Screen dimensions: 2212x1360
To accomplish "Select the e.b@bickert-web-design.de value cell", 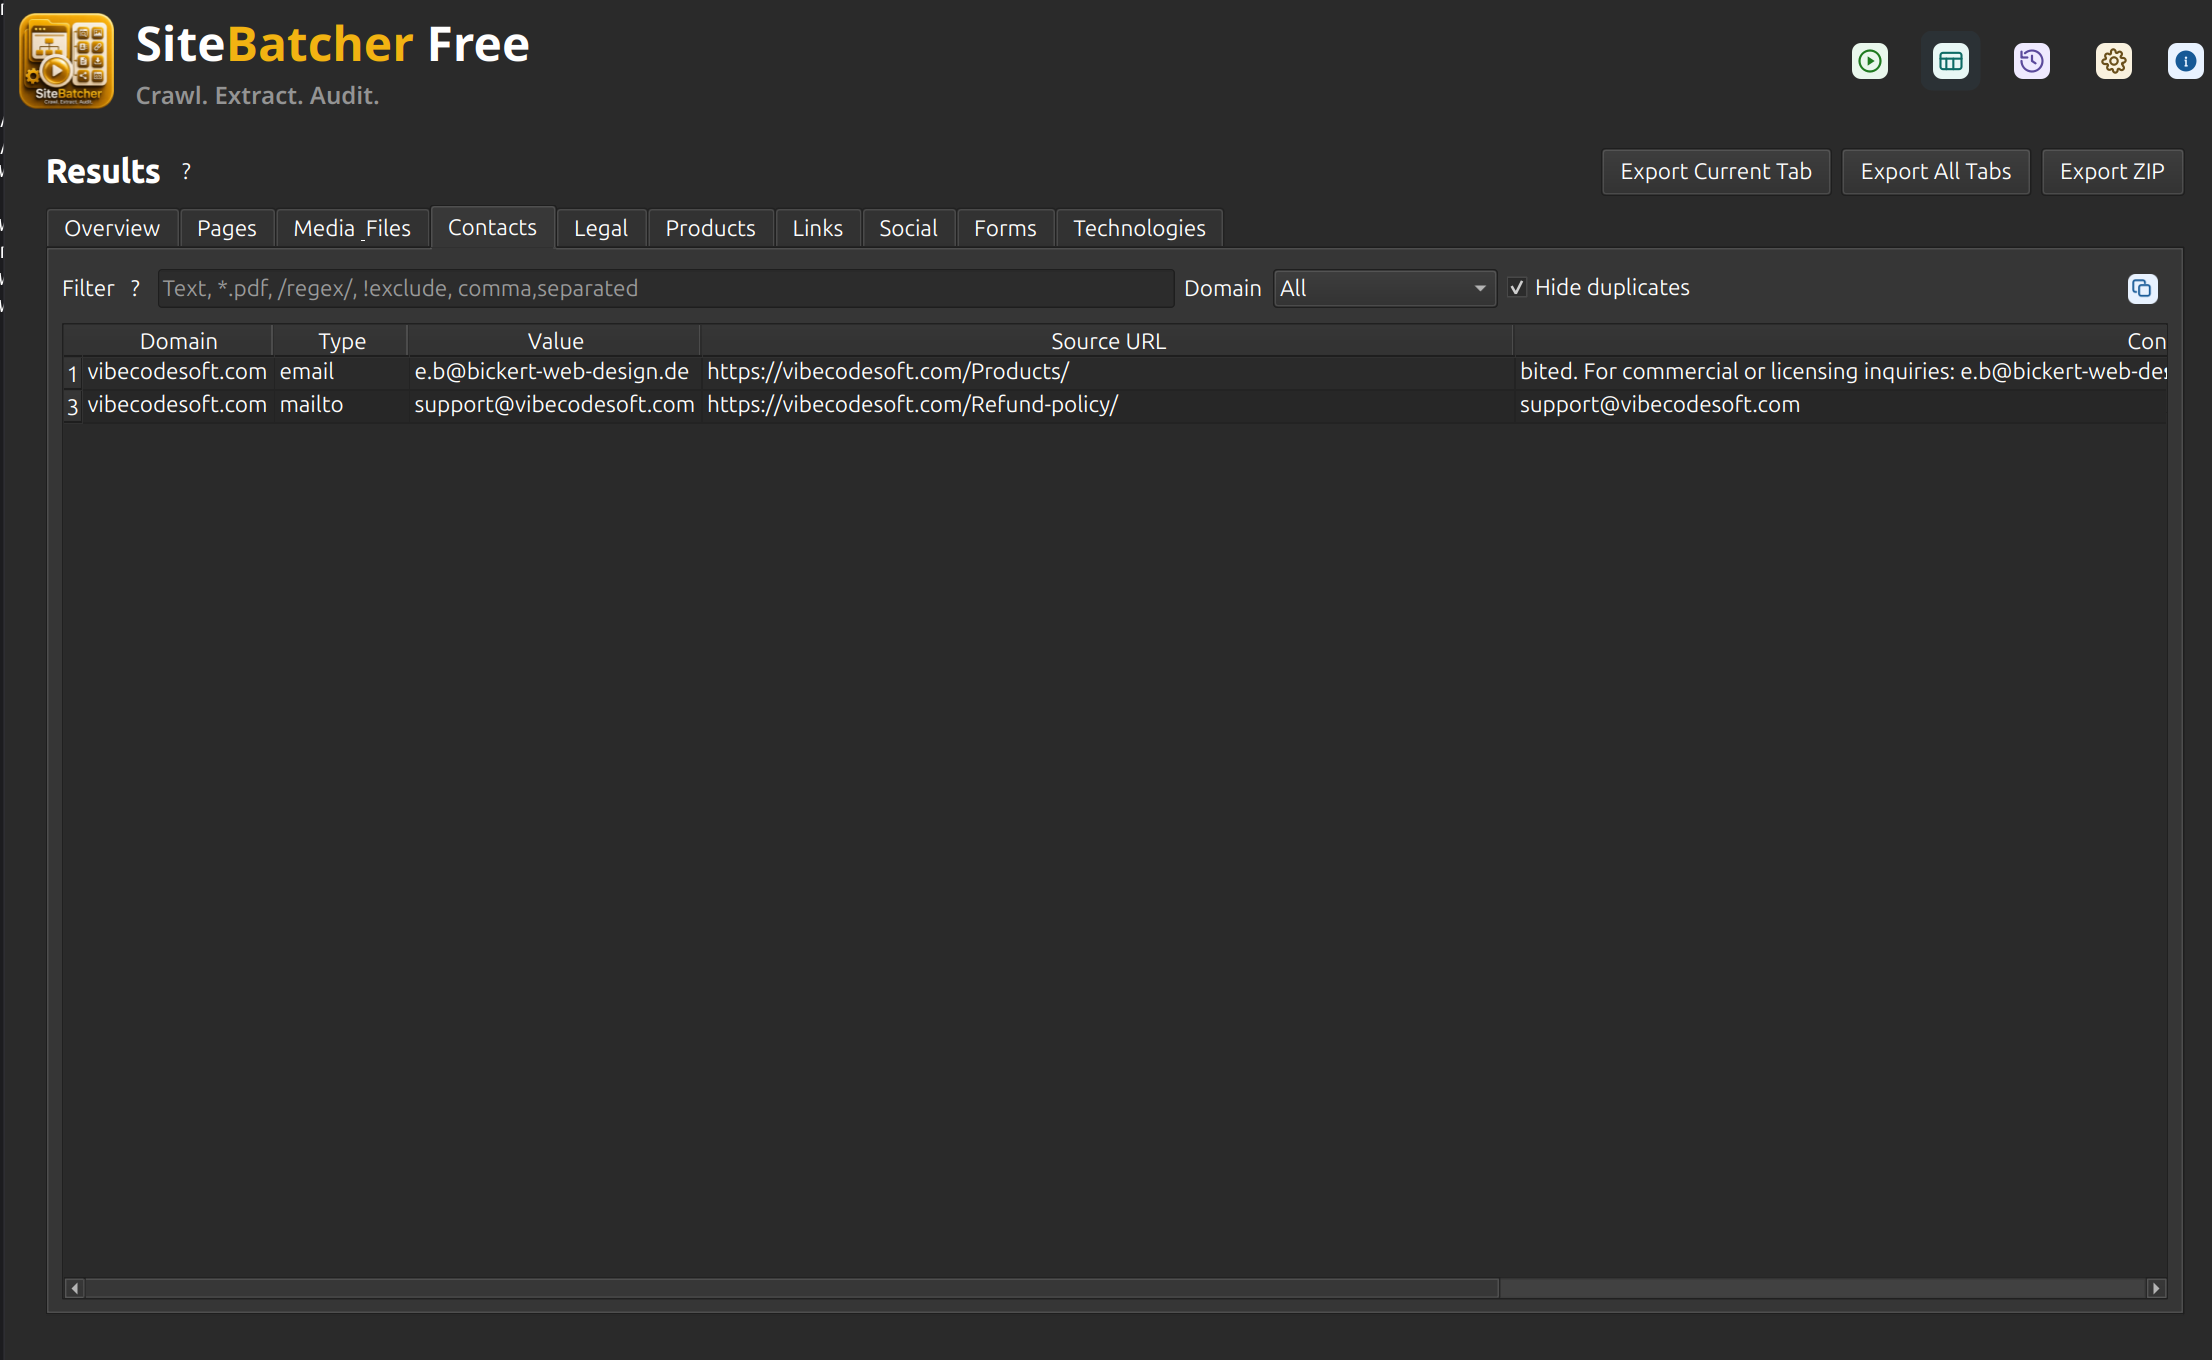I will (552, 372).
